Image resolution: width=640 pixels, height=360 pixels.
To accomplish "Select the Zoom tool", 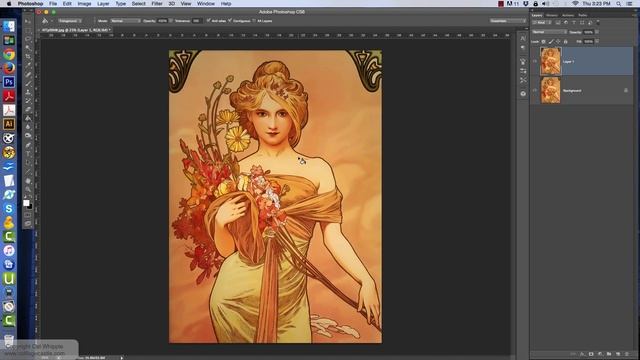I will tap(28, 189).
